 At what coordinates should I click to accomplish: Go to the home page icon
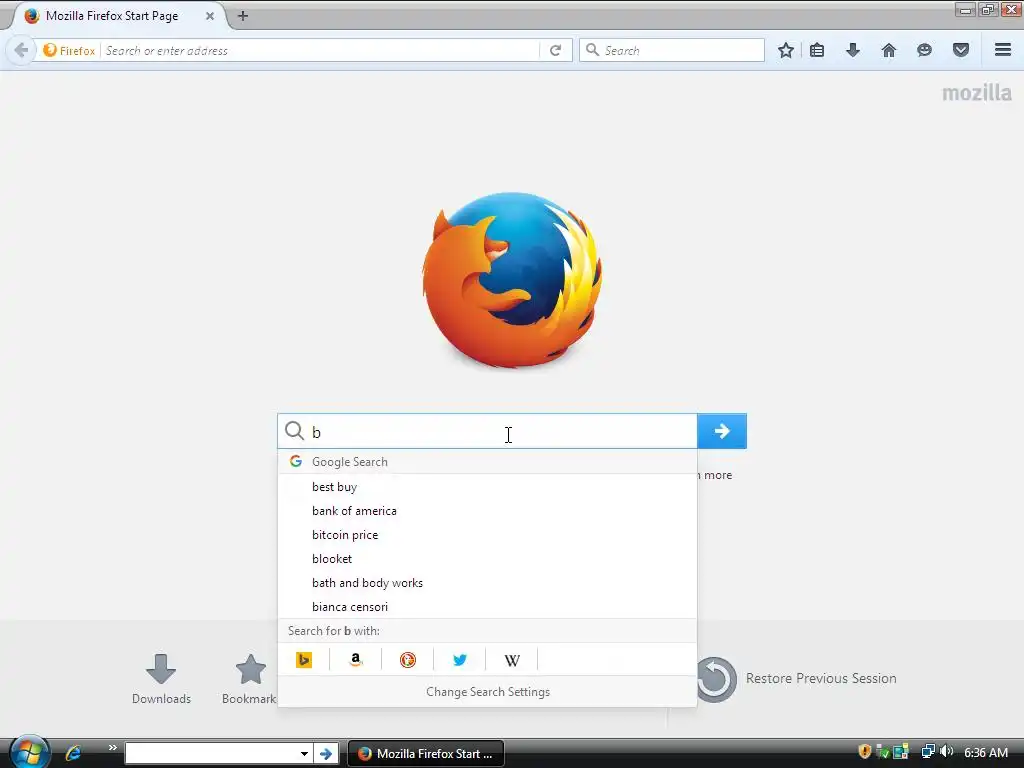889,50
